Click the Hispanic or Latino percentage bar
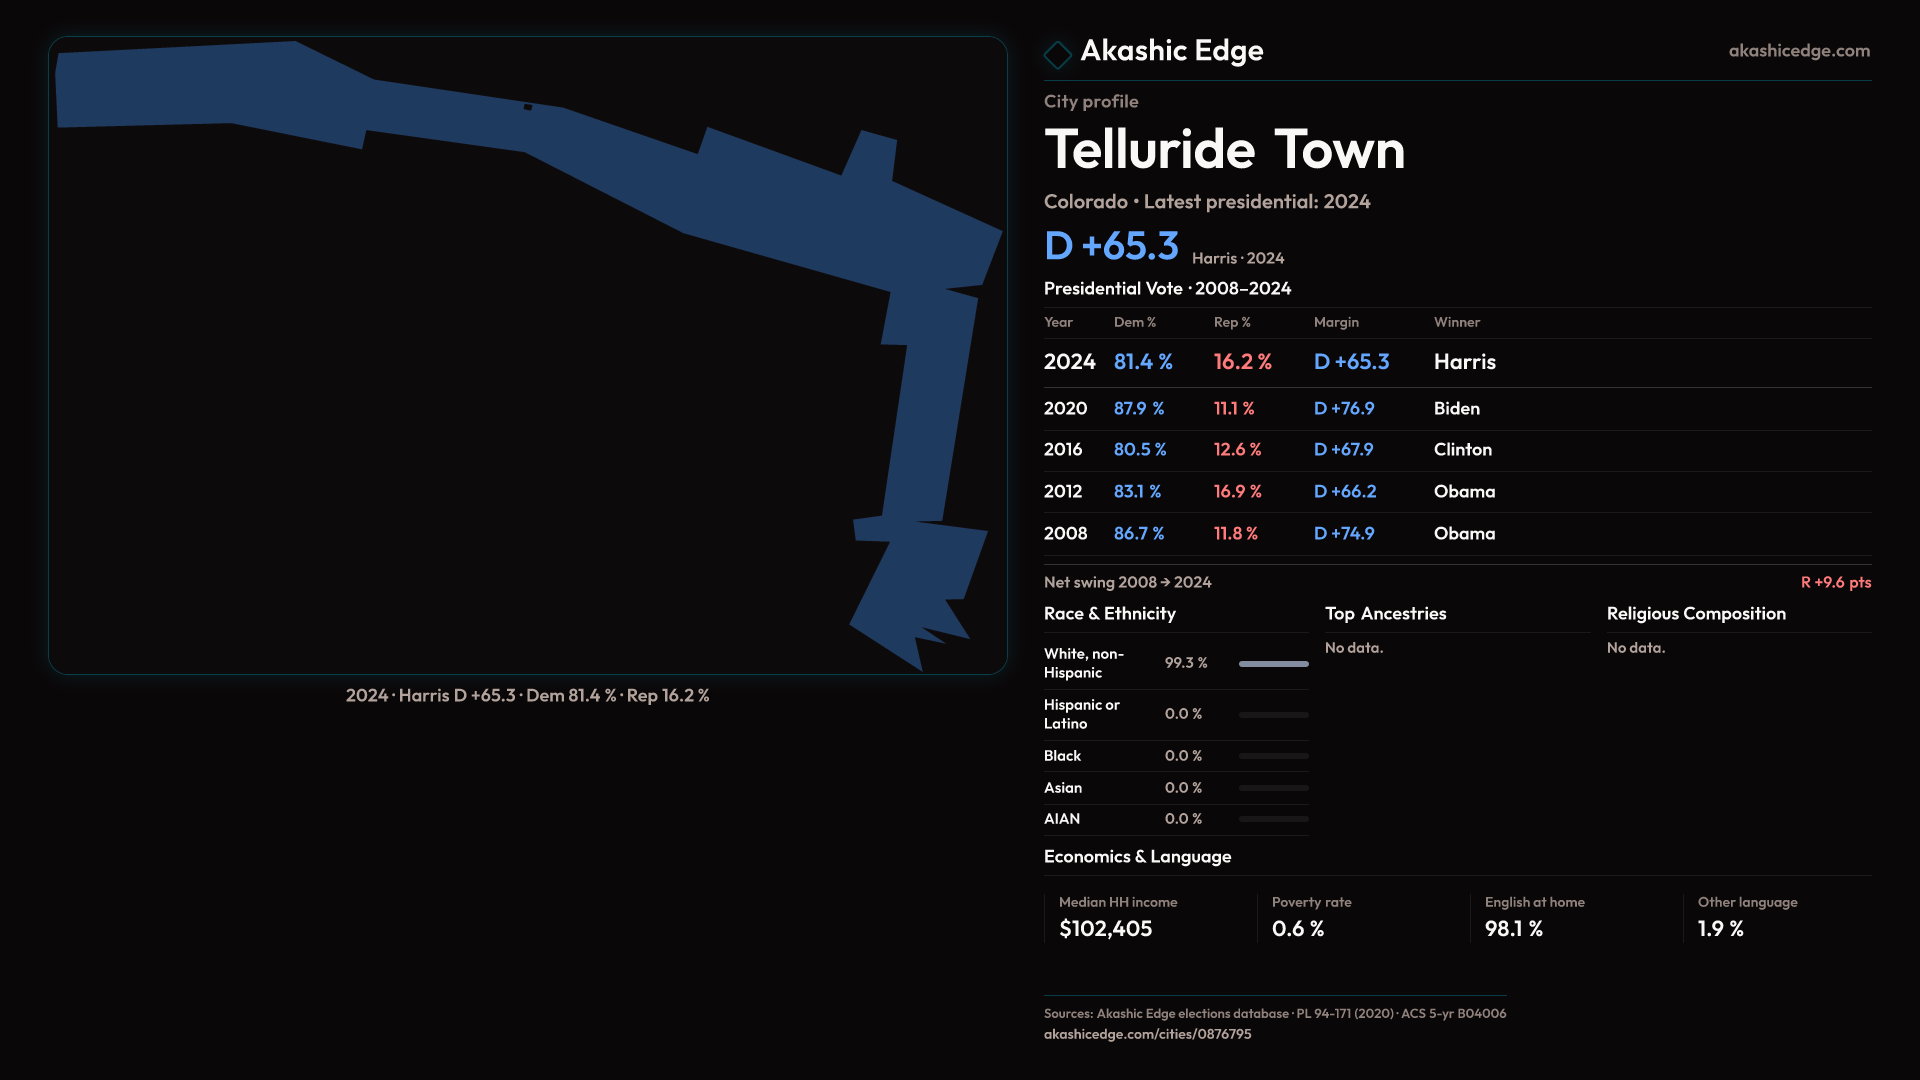 1273,715
